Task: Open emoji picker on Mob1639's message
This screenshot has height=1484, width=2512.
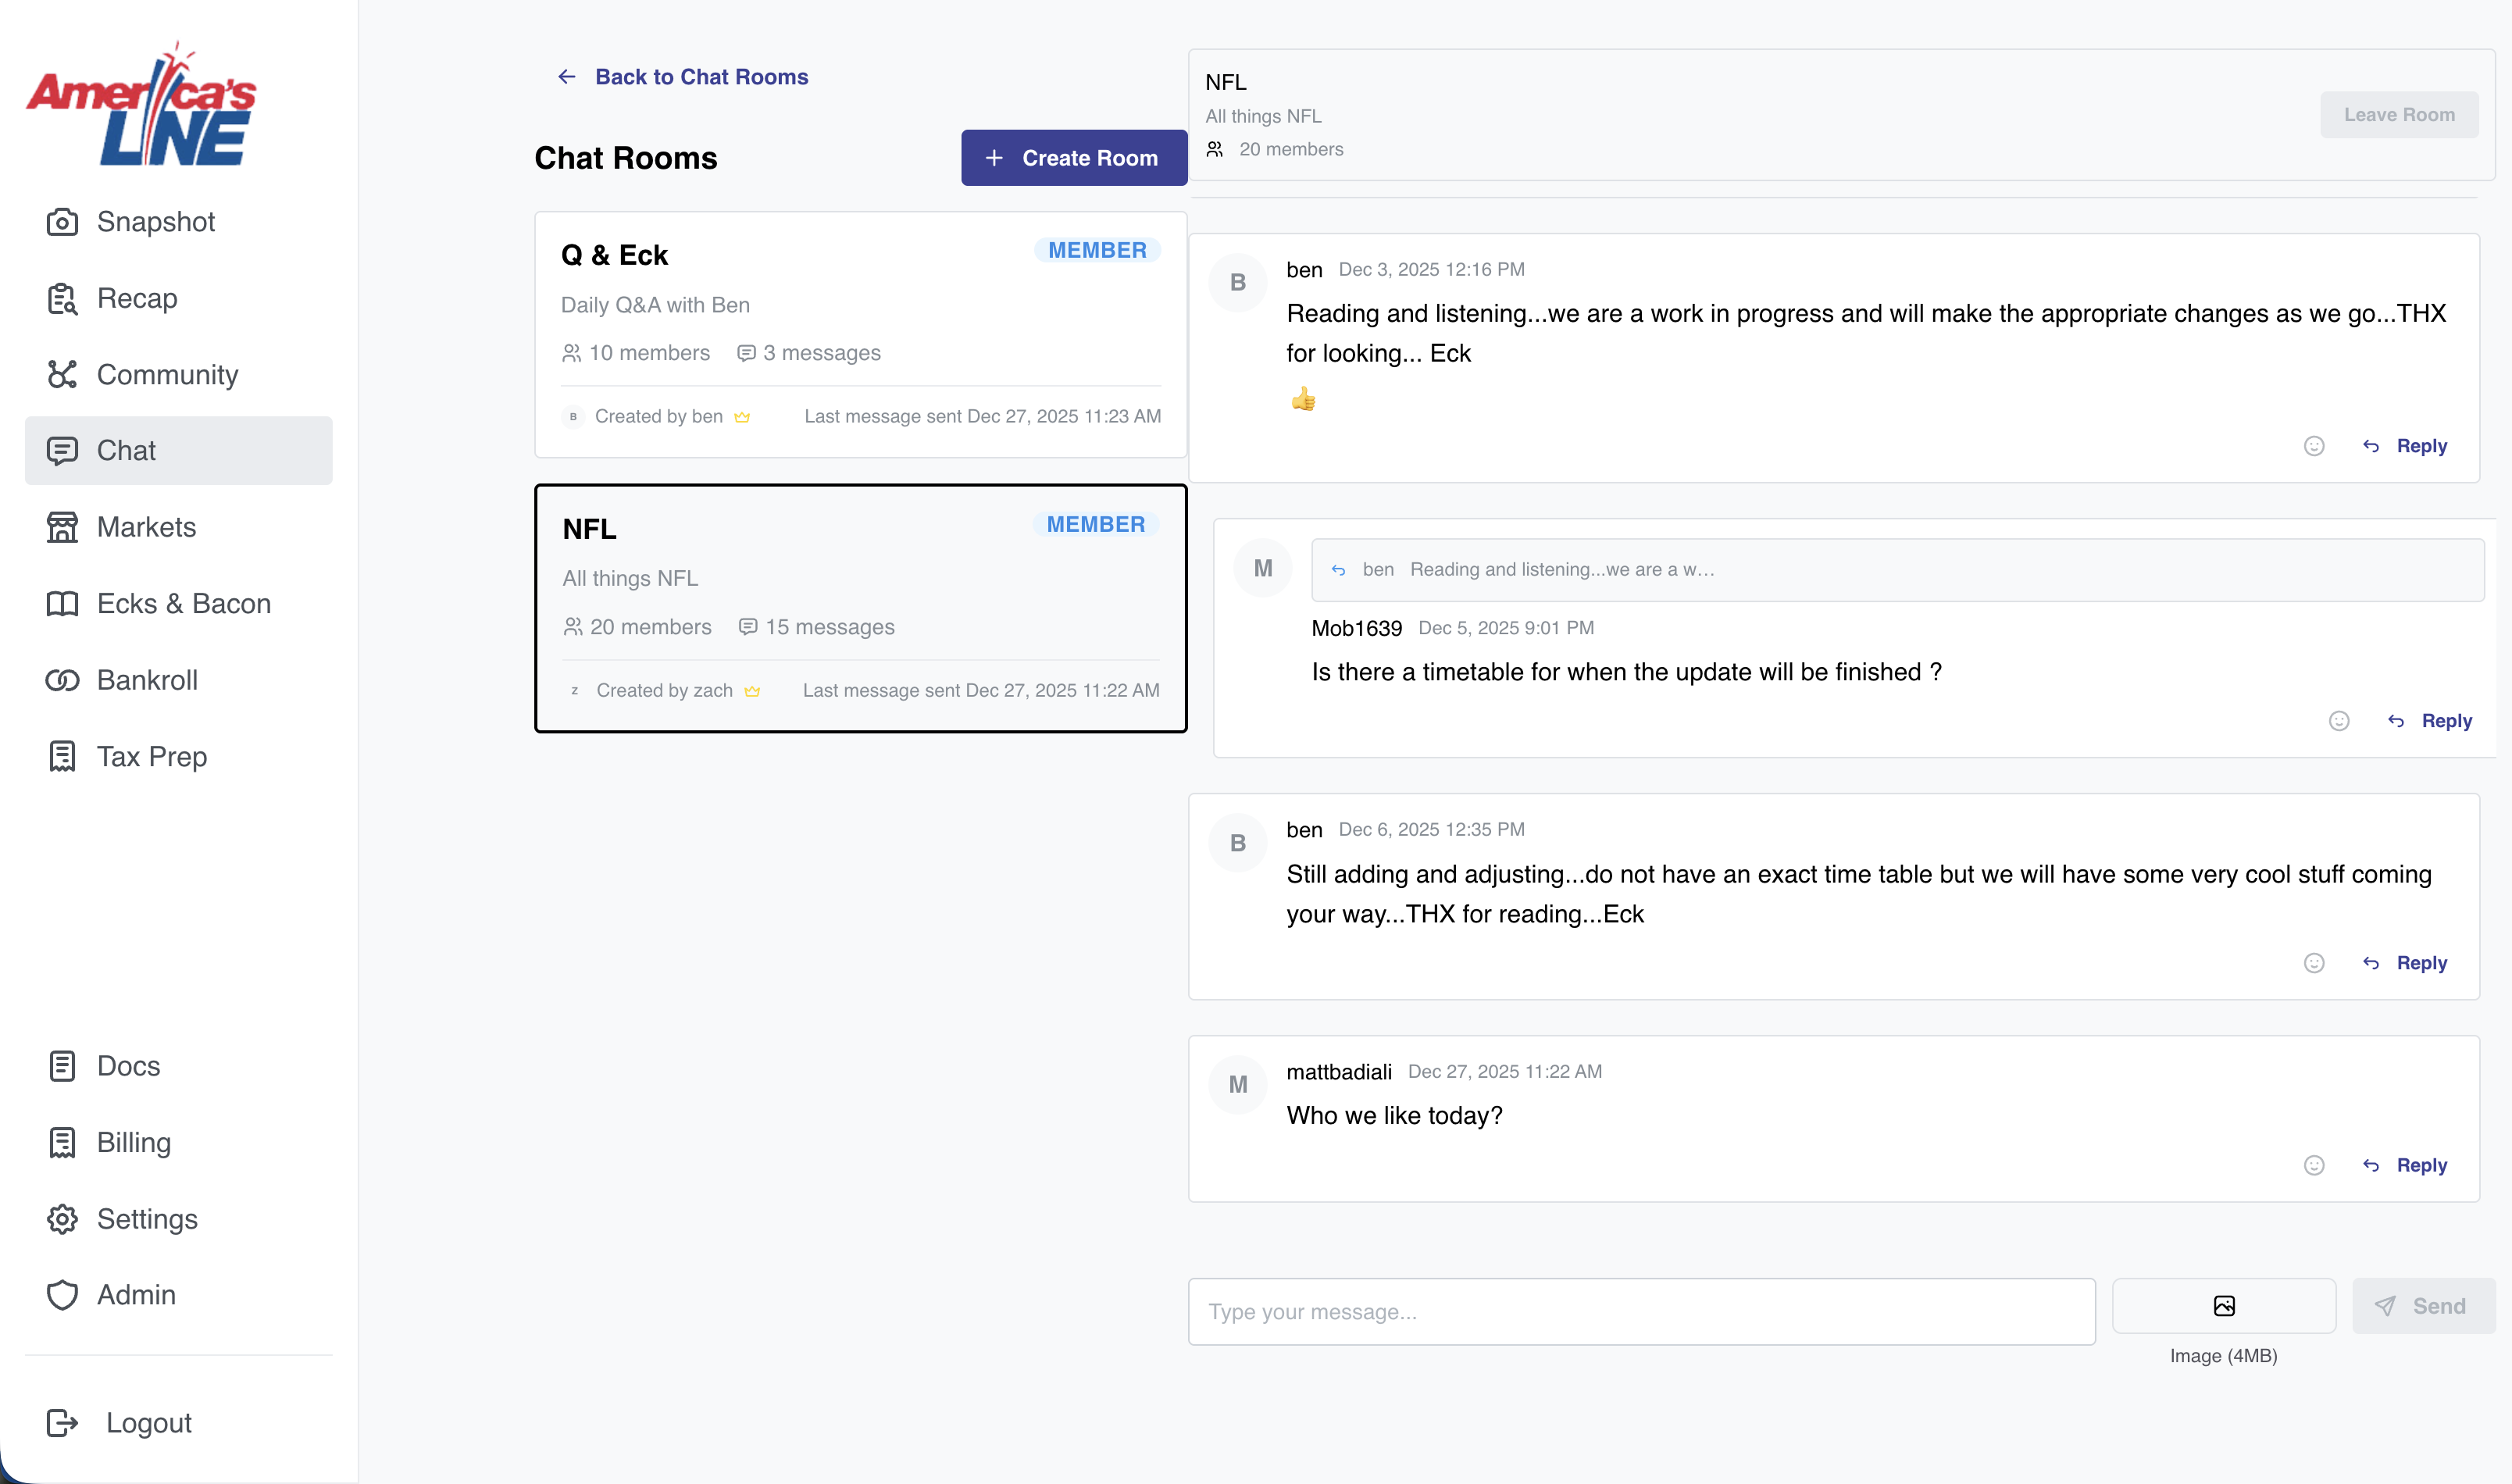Action: coord(2339,720)
